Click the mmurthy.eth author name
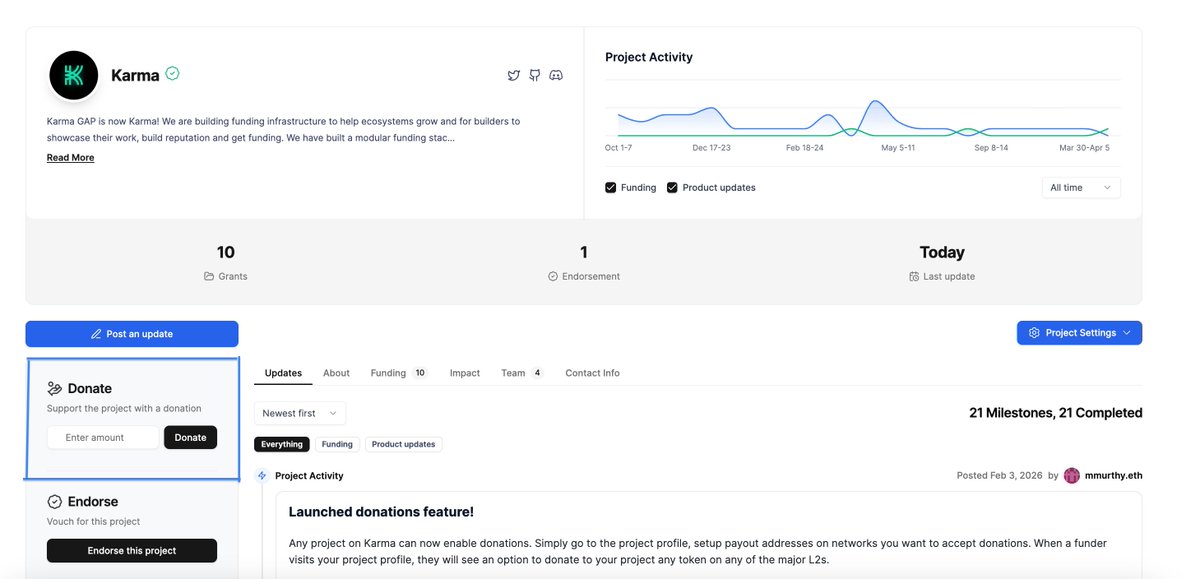This screenshot has width=1200, height=579. click(x=1113, y=476)
